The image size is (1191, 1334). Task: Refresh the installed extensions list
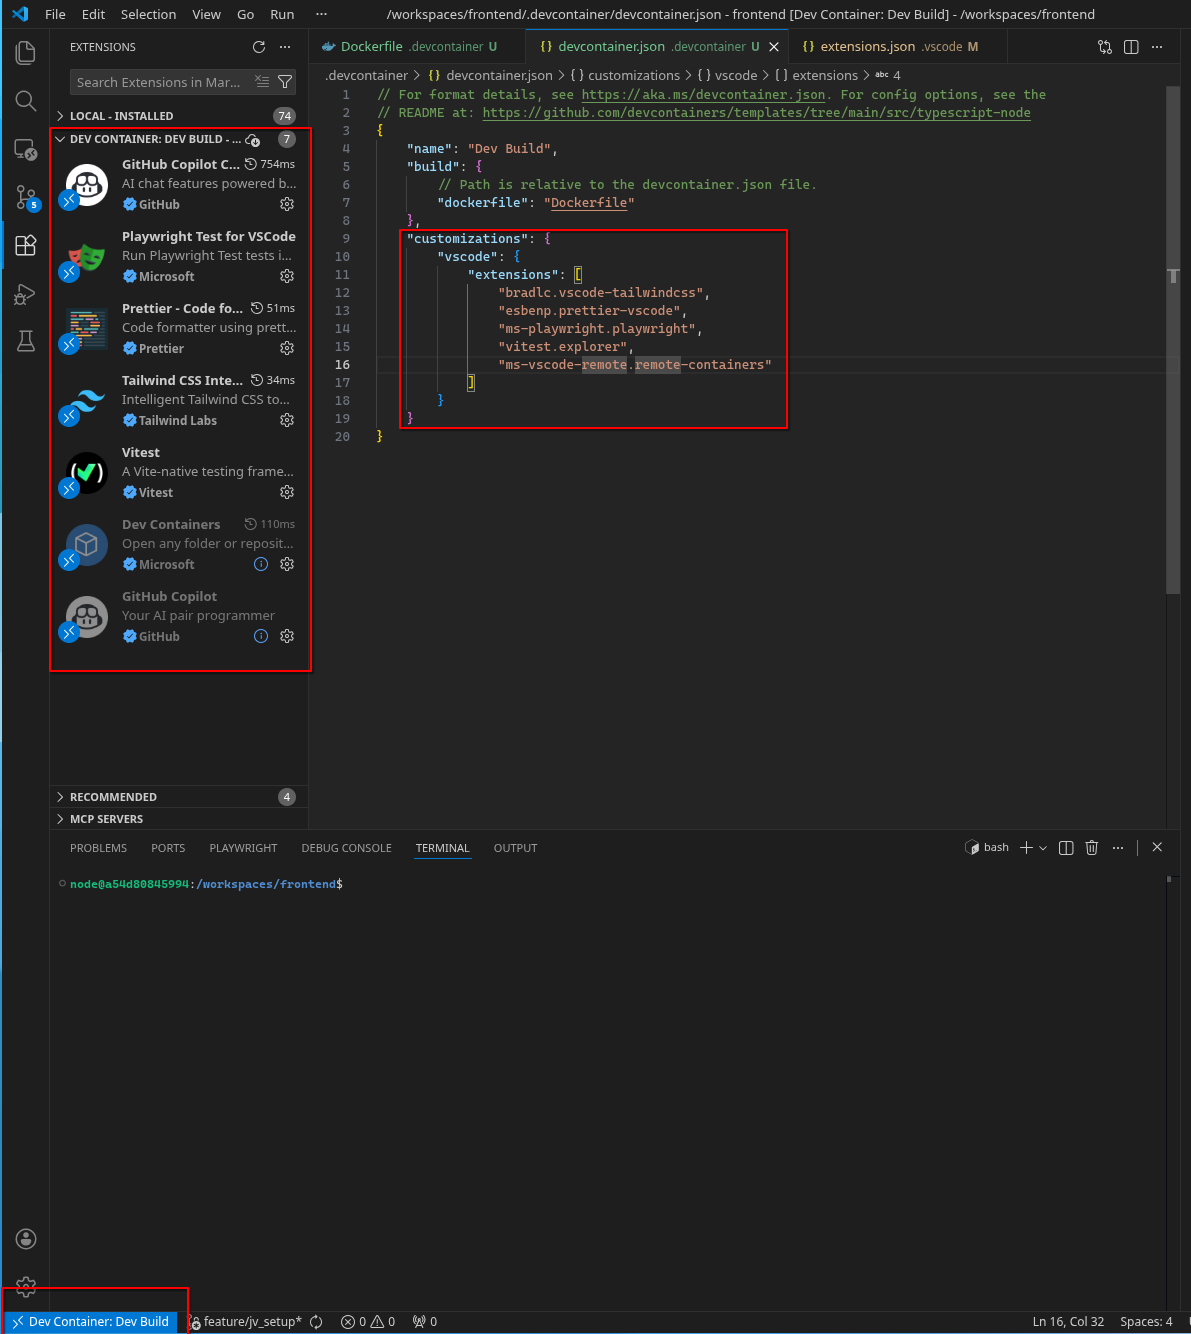point(258,46)
